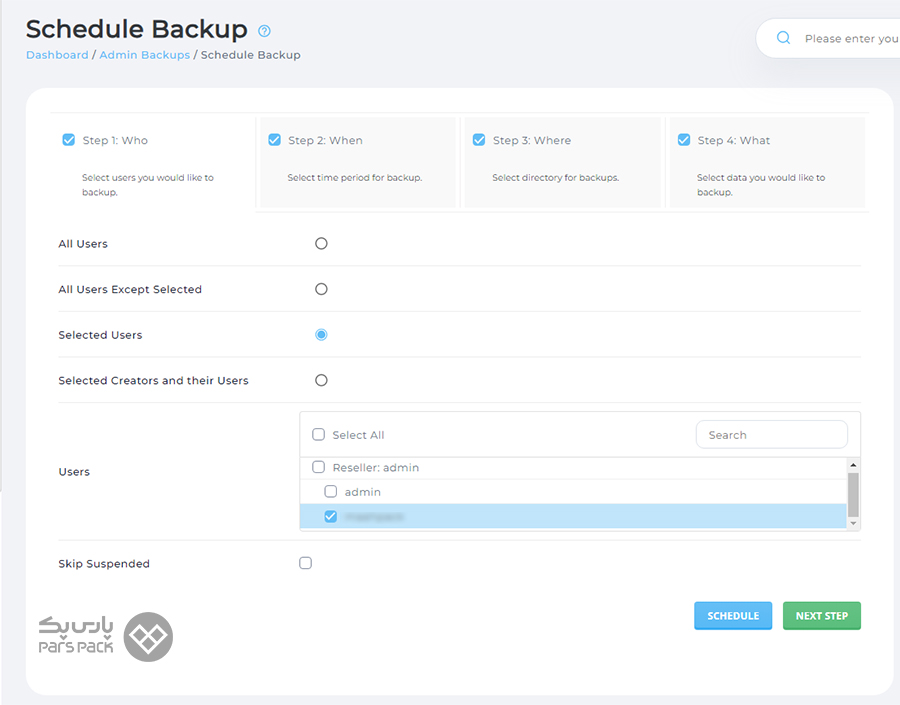Click the 'Skip Suspended' label
Screen dimensions: 900x705
point(104,564)
